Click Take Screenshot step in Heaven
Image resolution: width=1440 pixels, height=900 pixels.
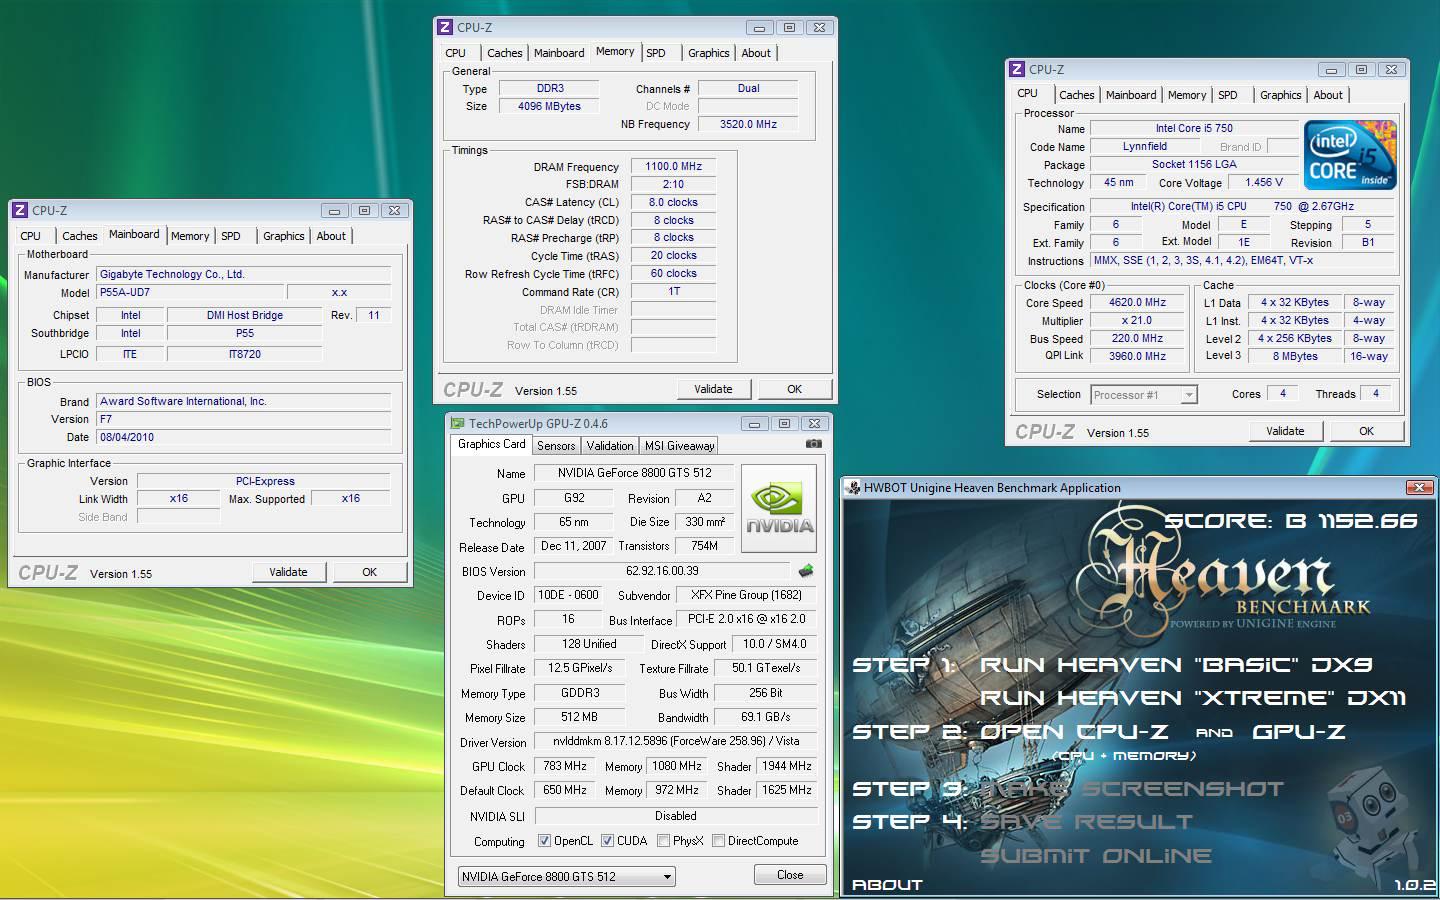1131,789
